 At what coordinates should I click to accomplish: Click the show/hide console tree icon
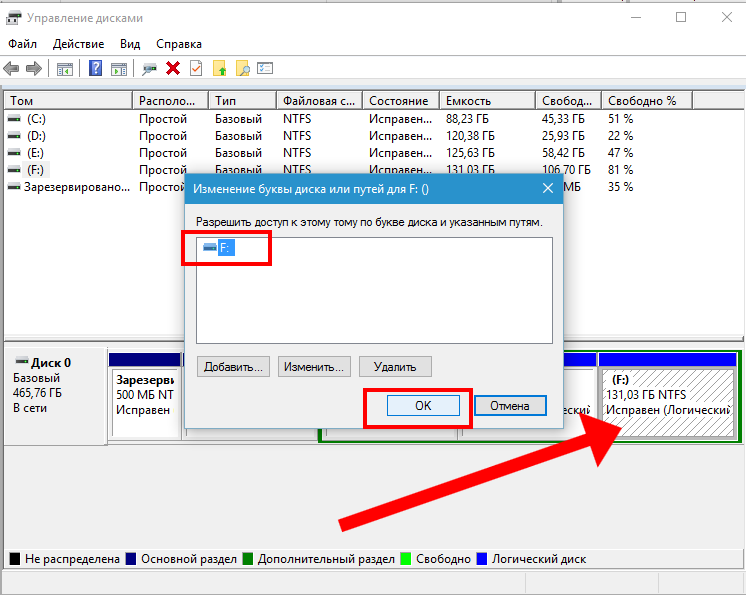pos(64,69)
